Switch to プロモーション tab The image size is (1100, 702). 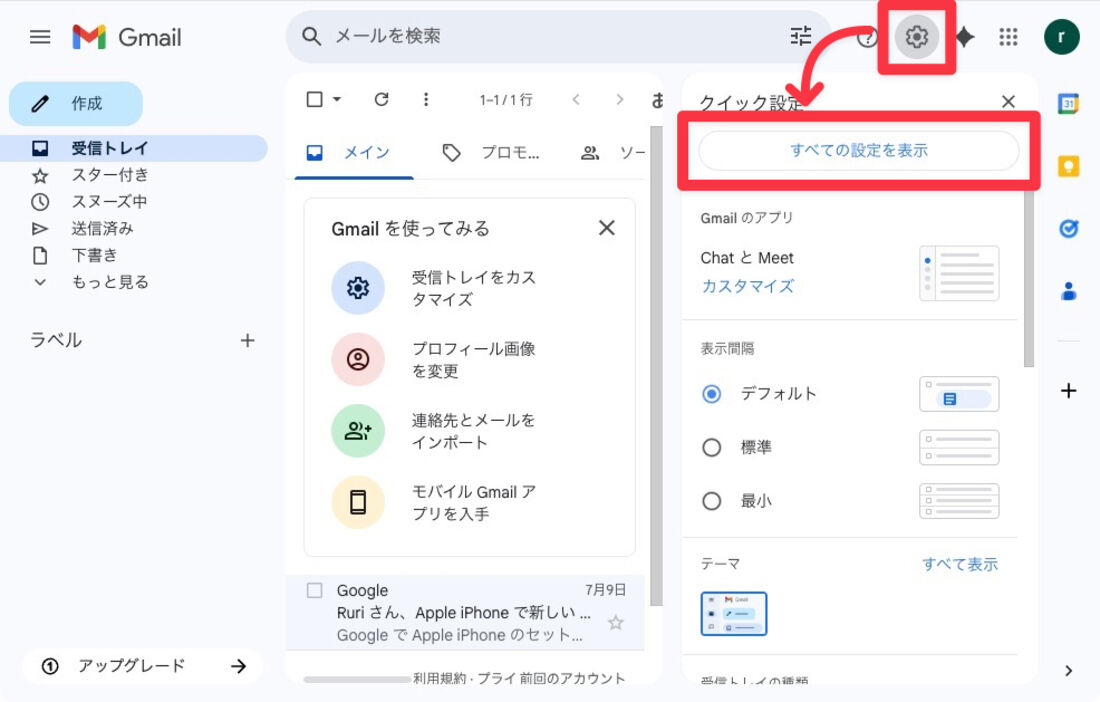coord(490,153)
